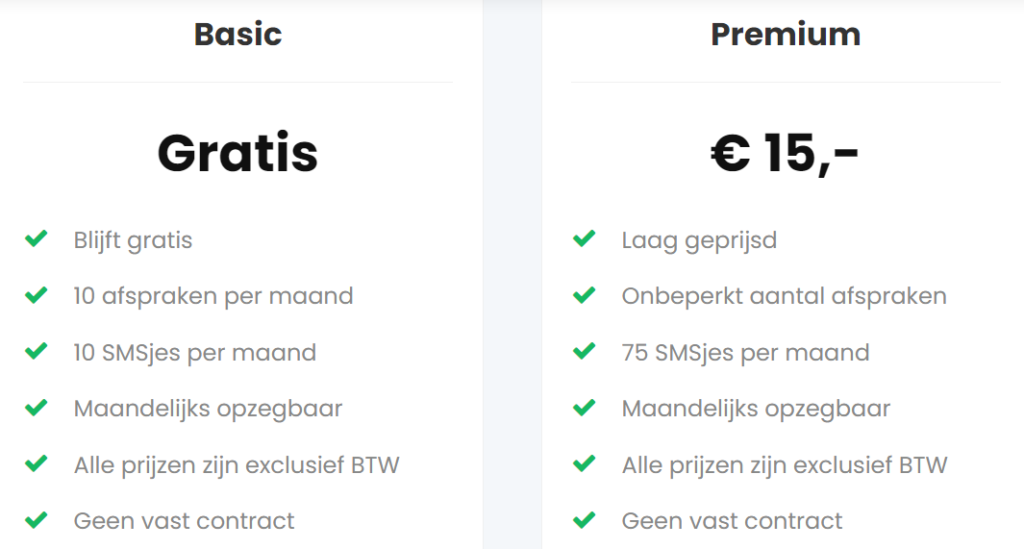Select the Basic plan heading

click(x=238, y=34)
